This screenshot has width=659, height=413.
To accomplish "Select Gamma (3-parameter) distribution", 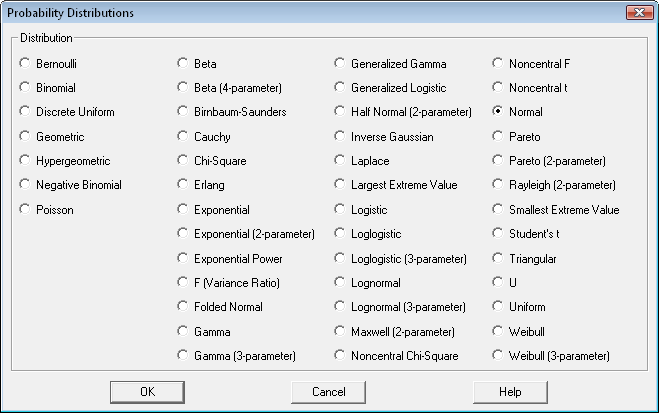I will [x=183, y=356].
